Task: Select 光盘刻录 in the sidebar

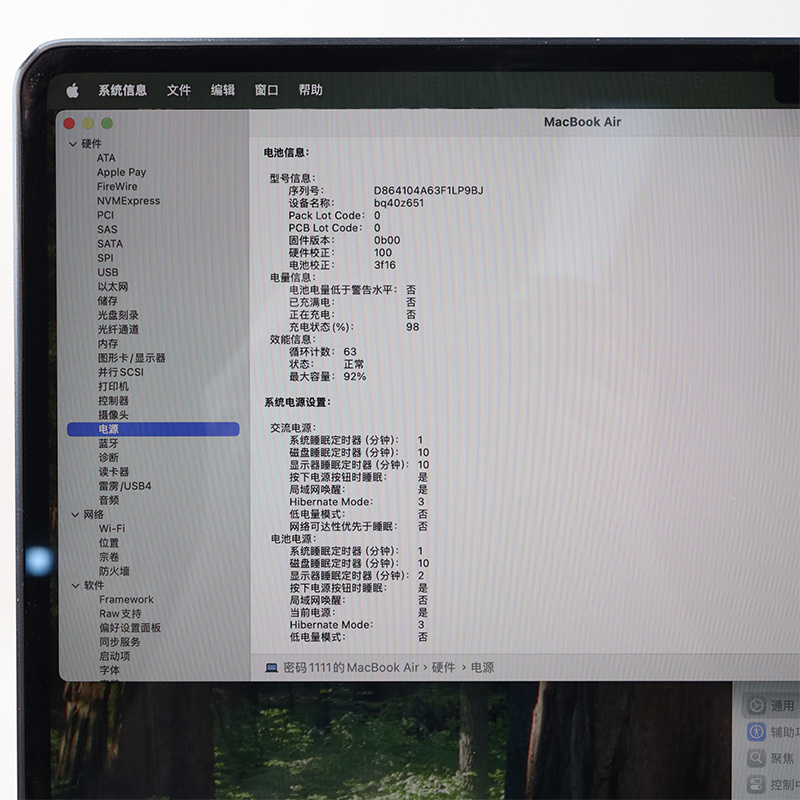Action: [118, 315]
